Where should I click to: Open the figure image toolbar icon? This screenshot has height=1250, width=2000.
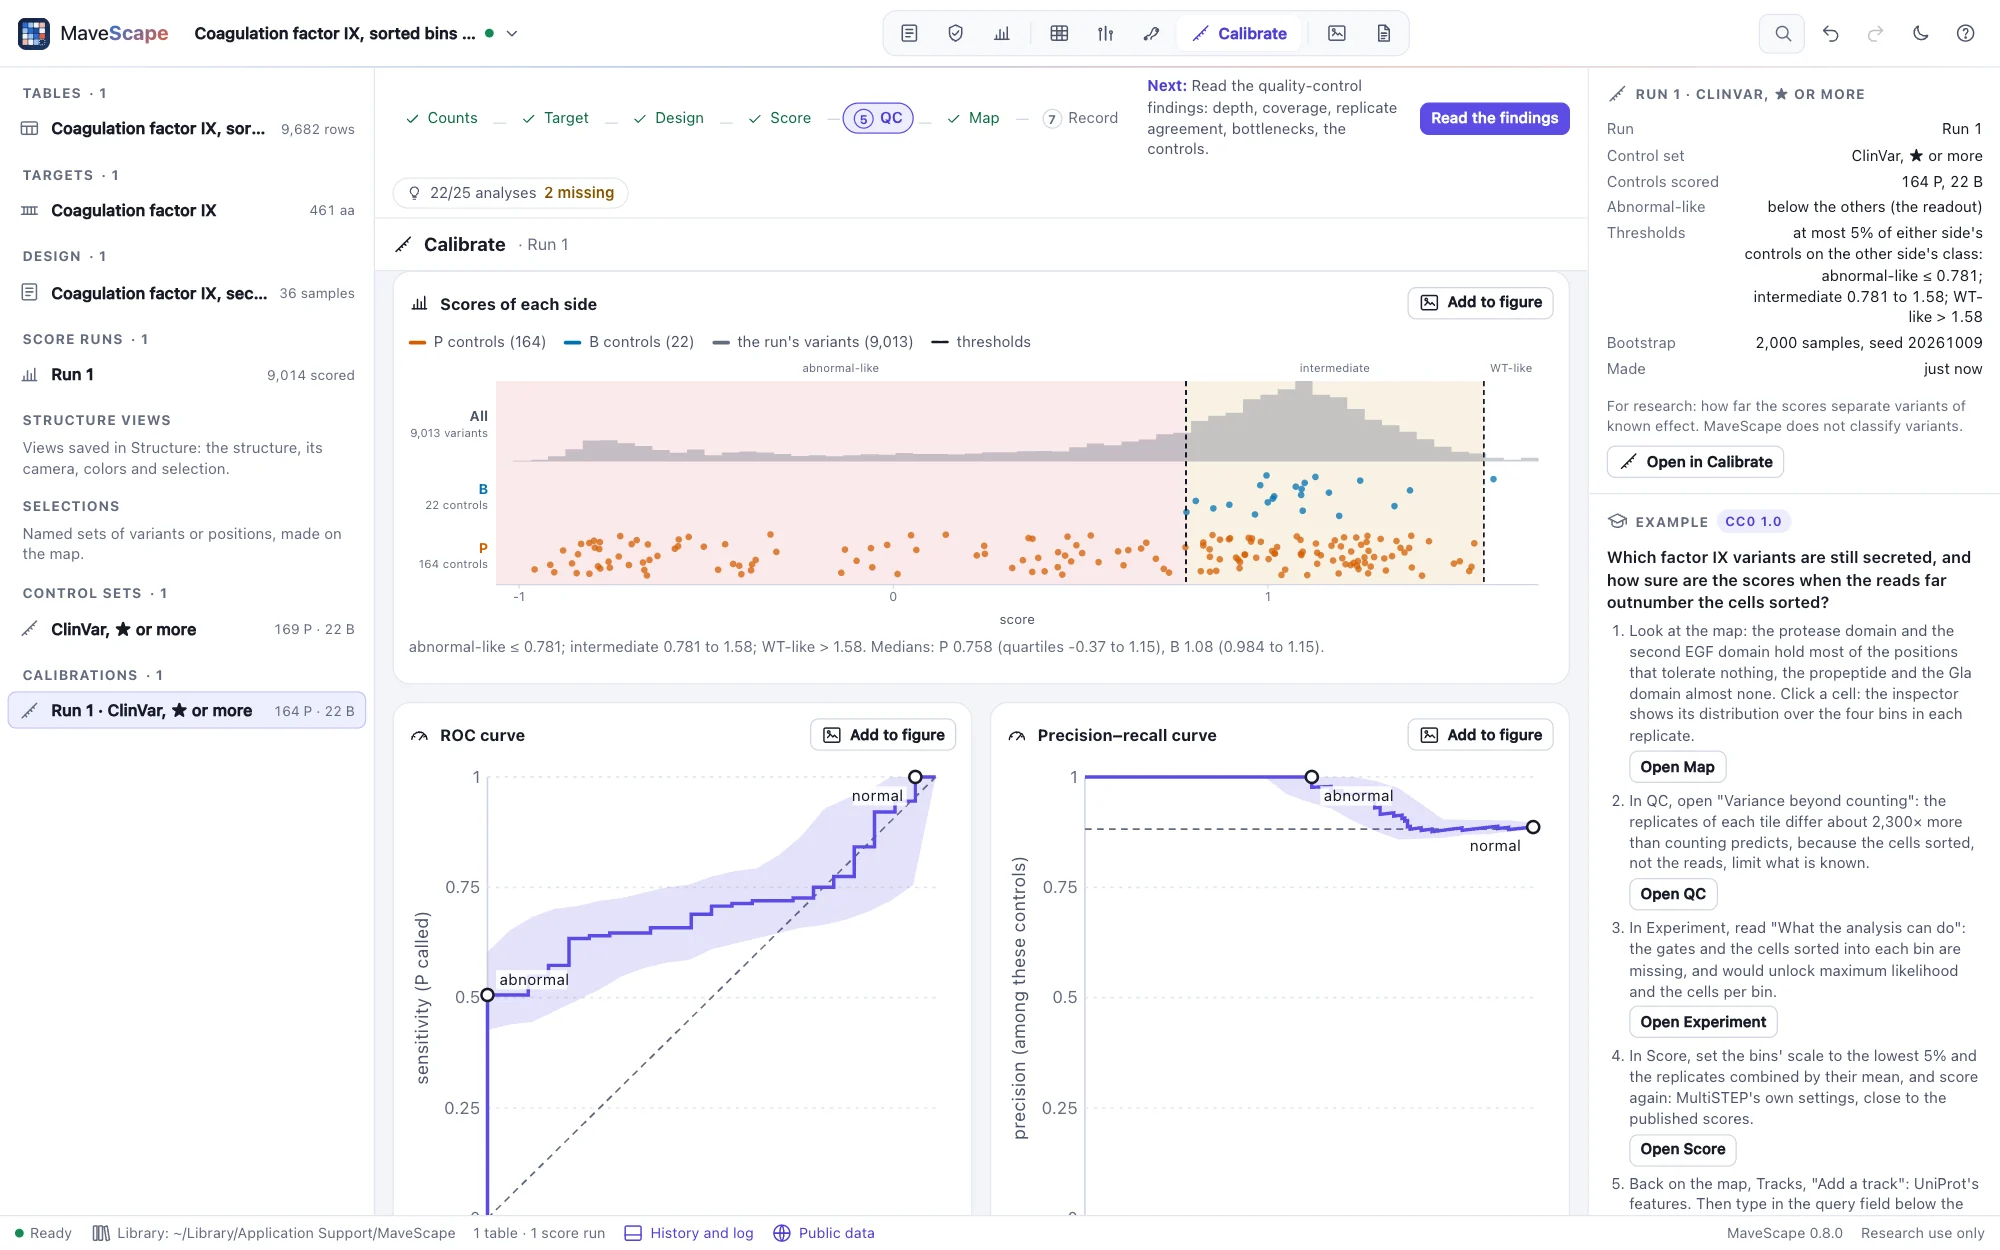tap(1337, 33)
